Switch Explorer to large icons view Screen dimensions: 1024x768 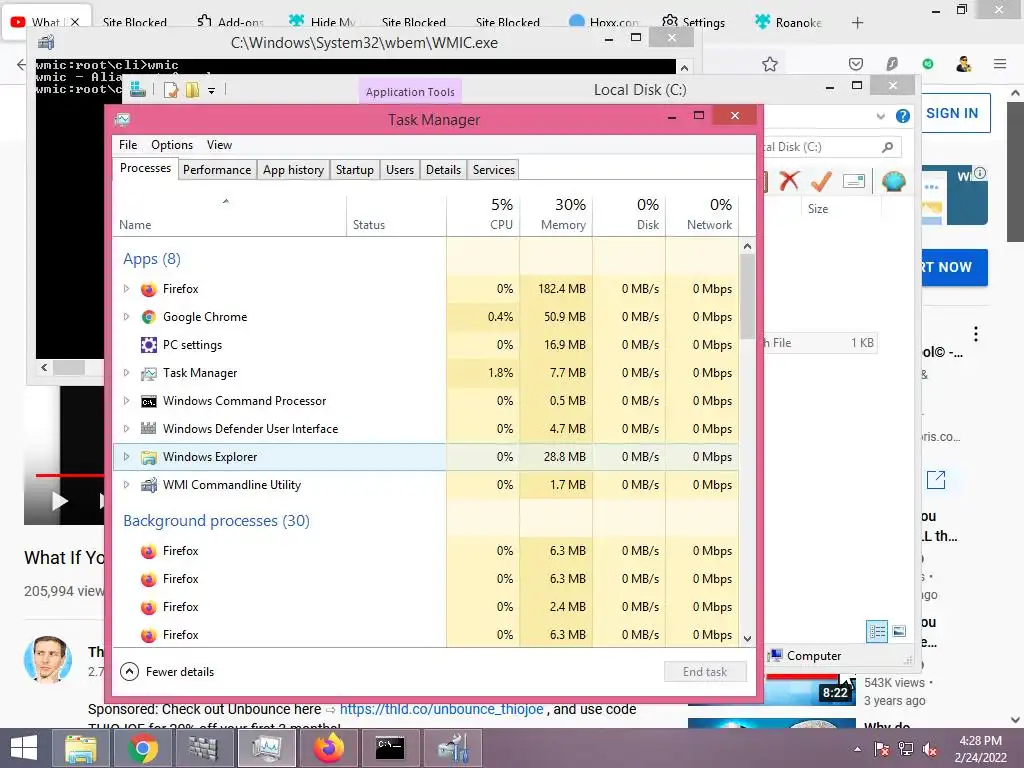tap(899, 631)
